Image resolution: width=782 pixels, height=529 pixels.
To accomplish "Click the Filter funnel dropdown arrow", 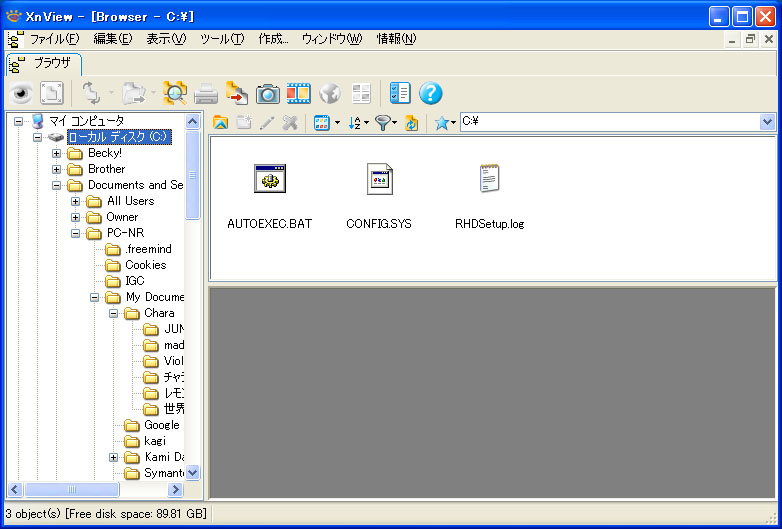I will click(x=394, y=123).
